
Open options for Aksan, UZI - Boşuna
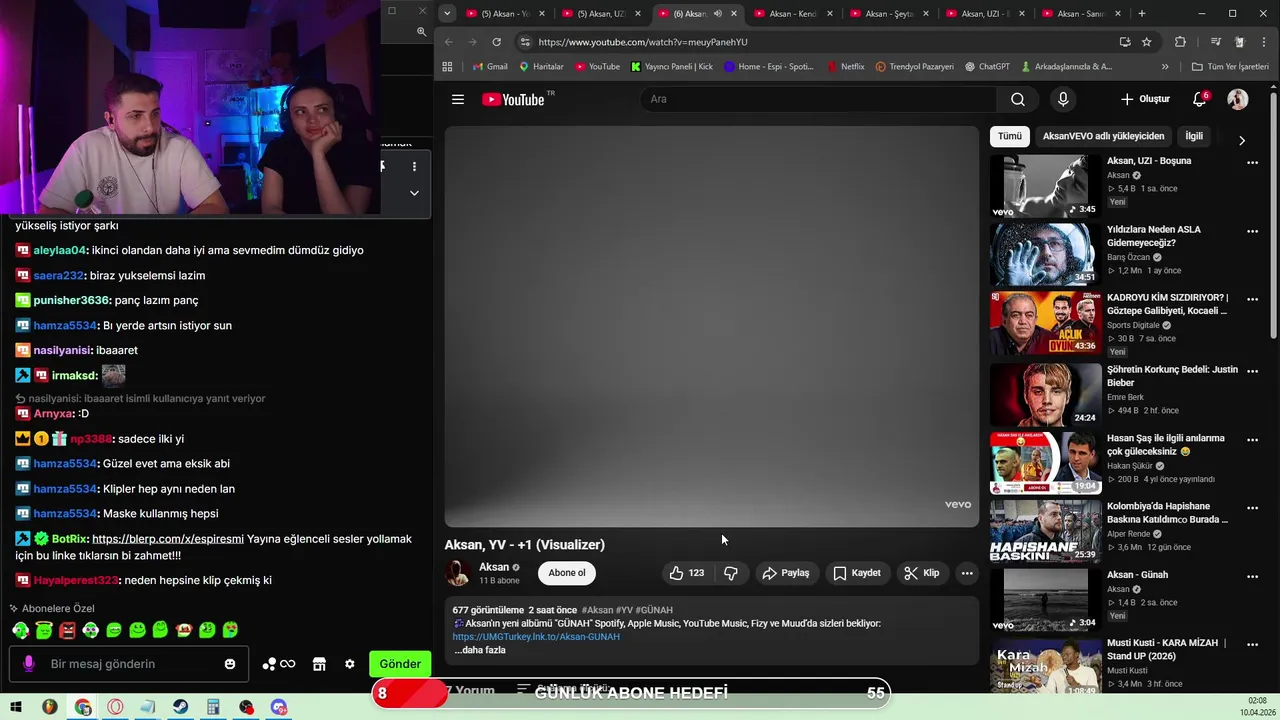point(1252,163)
